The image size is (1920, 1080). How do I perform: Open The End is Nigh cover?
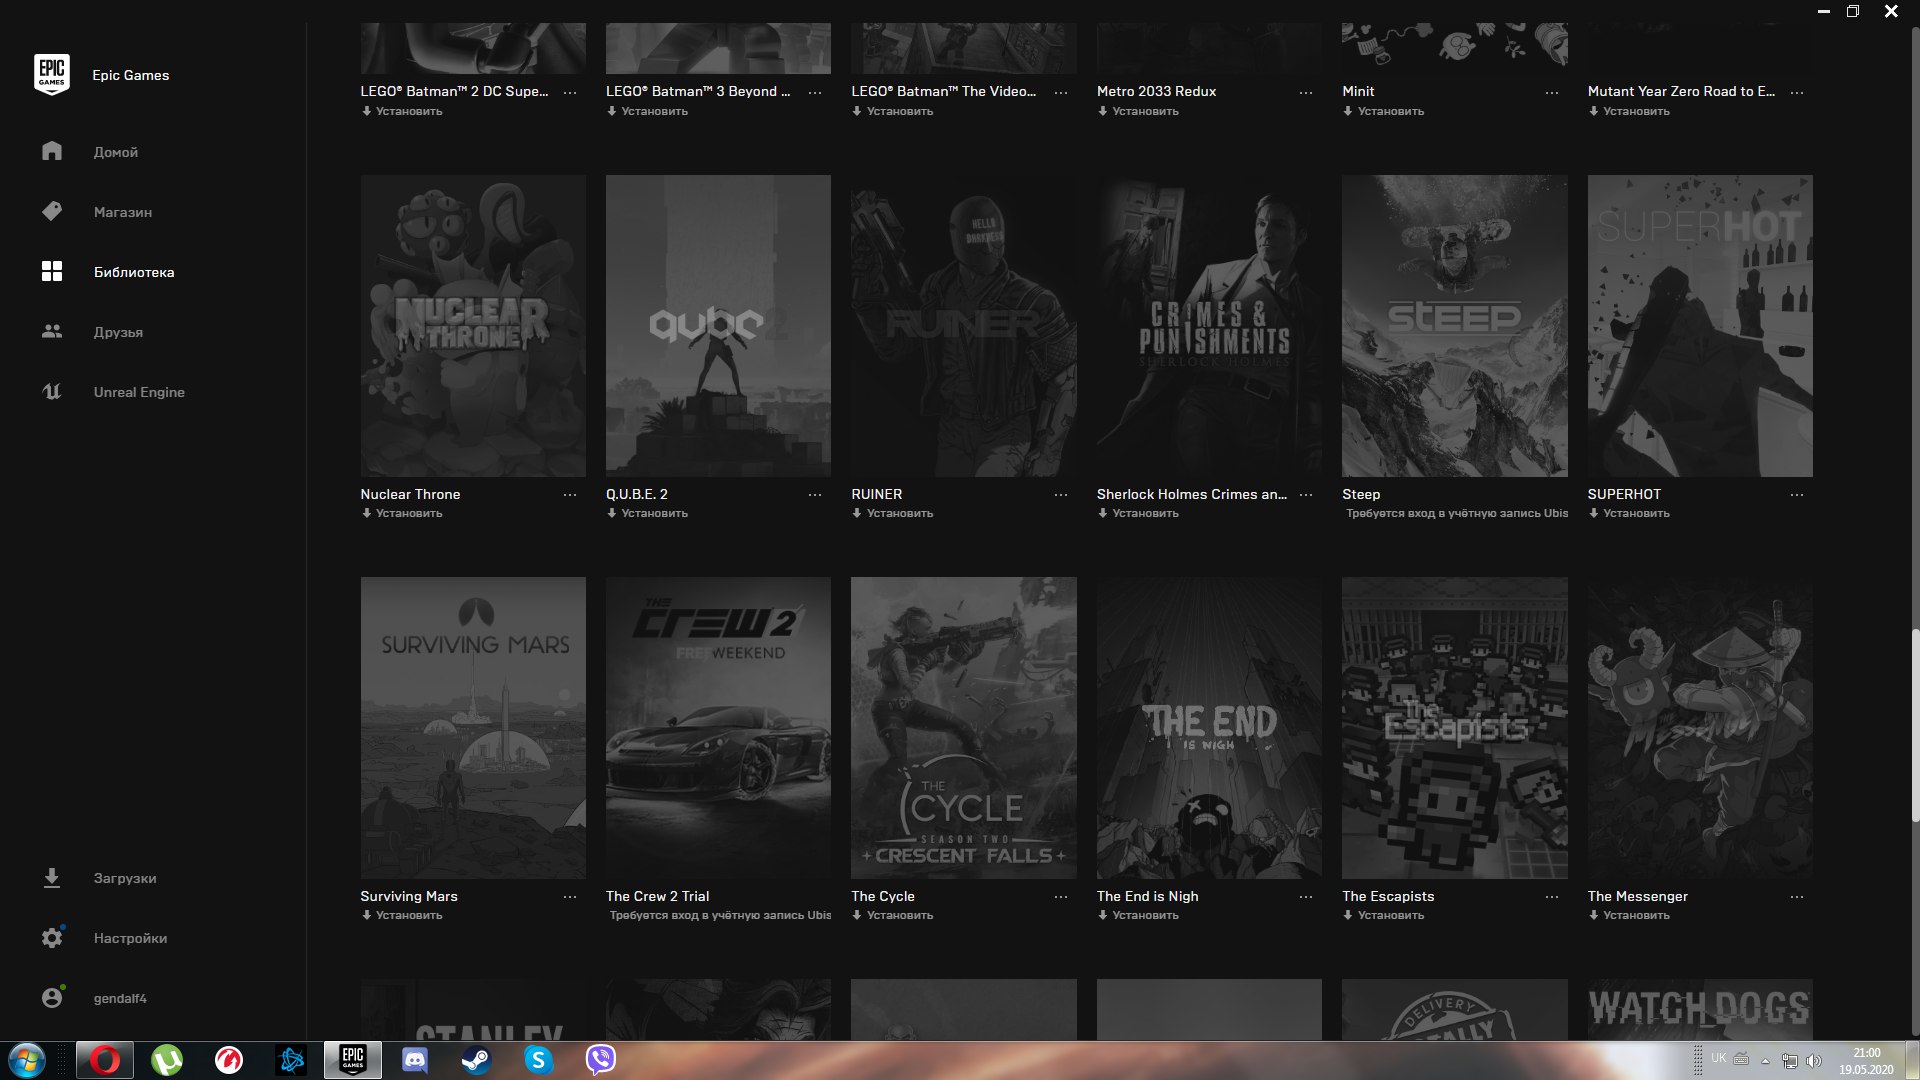pos(1209,728)
